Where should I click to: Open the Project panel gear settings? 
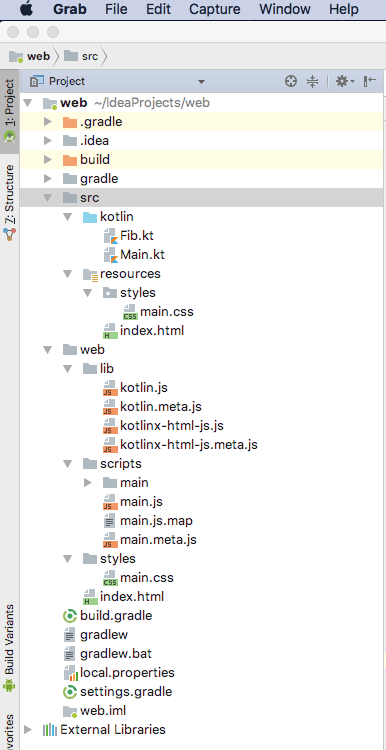point(344,81)
